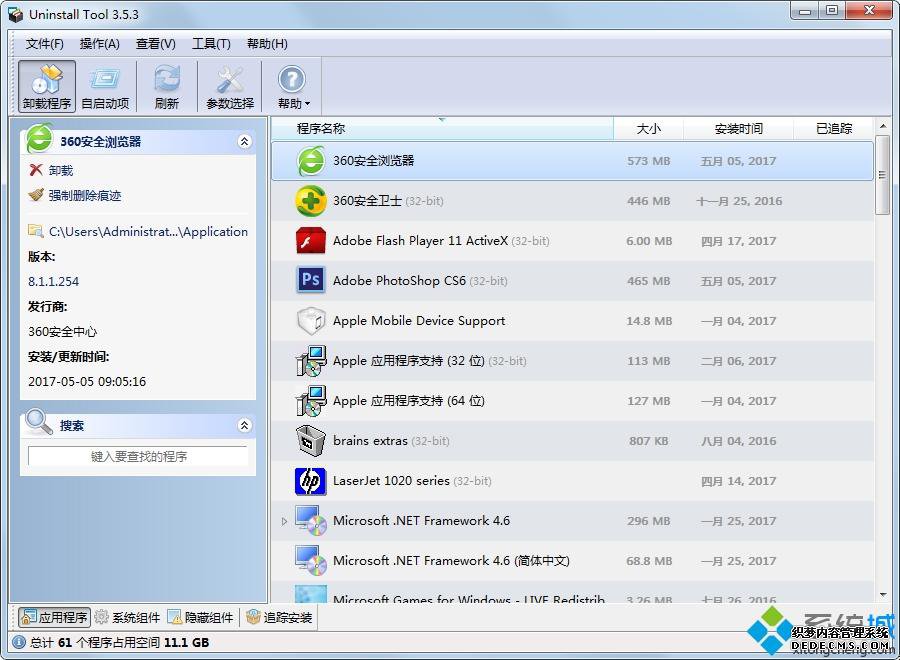Sort by 已追踪 traced column header
Image resolution: width=900 pixels, height=660 pixels.
pos(834,129)
